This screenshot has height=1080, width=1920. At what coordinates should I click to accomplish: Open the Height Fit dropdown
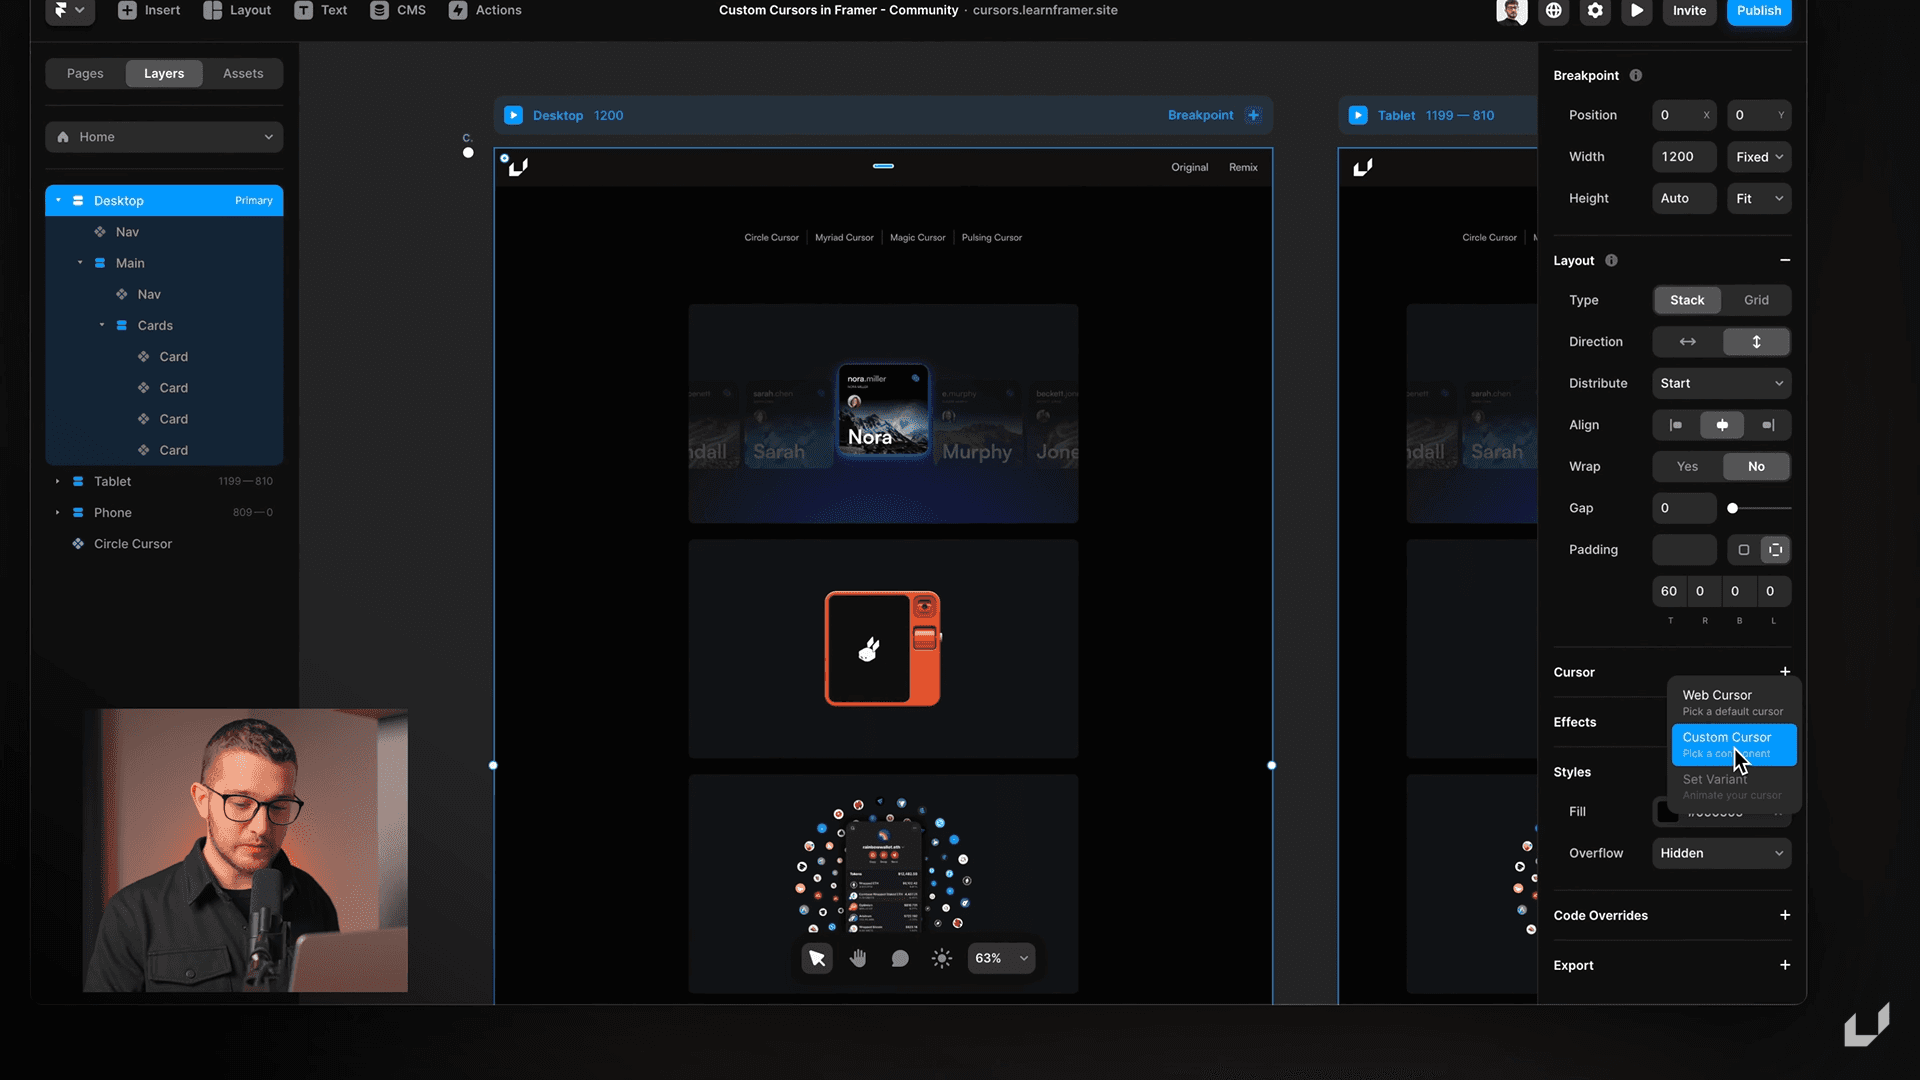(1759, 199)
